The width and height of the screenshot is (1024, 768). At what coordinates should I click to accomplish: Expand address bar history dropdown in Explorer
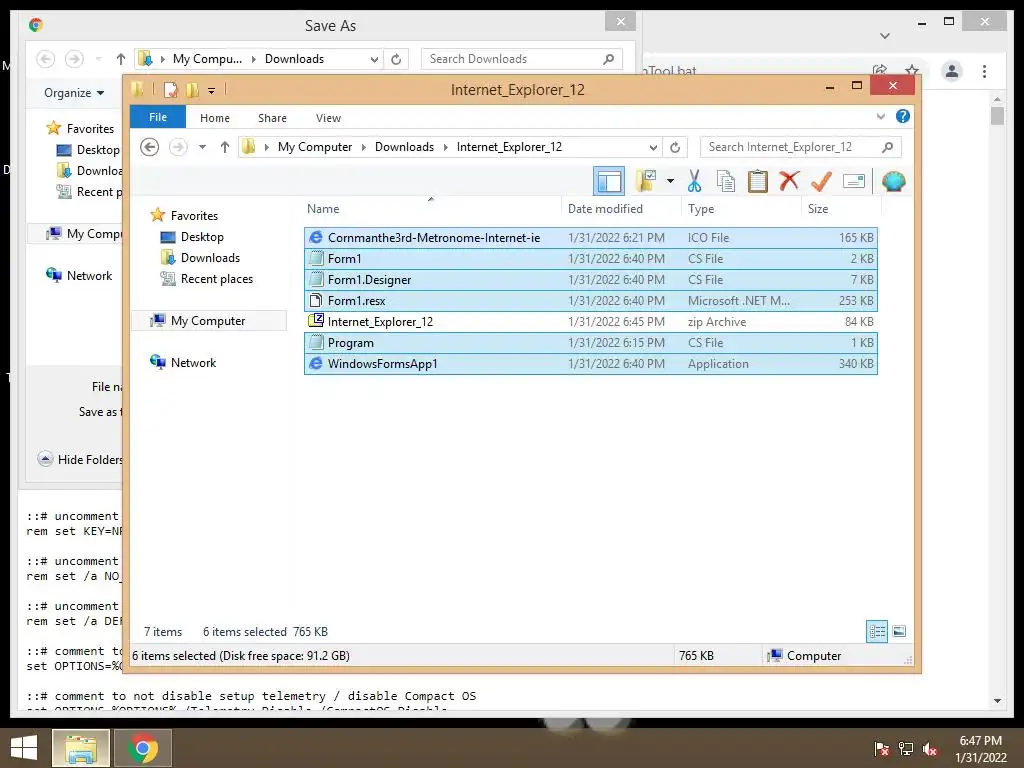[x=653, y=147]
